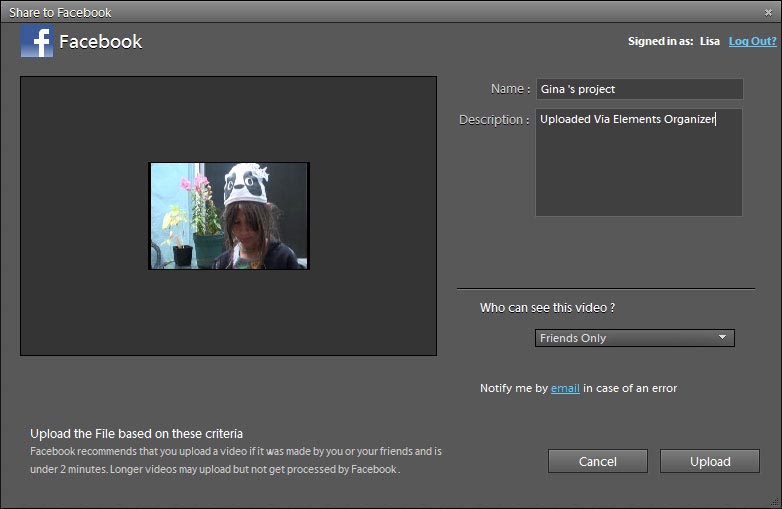
Task: Focus the Description text box
Action: 638,162
